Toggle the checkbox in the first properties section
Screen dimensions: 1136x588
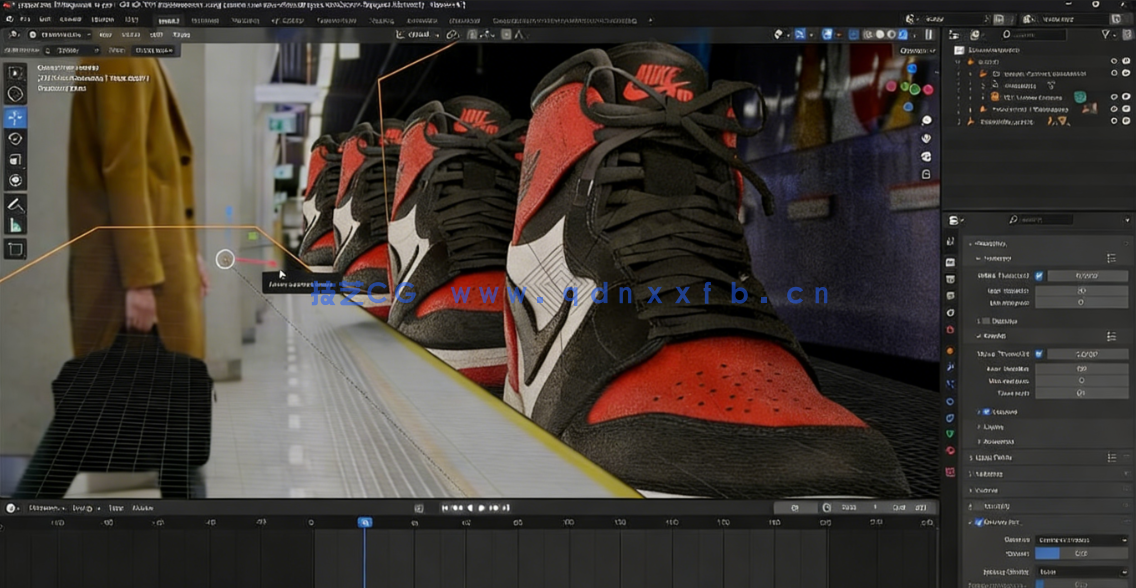[1039, 276]
